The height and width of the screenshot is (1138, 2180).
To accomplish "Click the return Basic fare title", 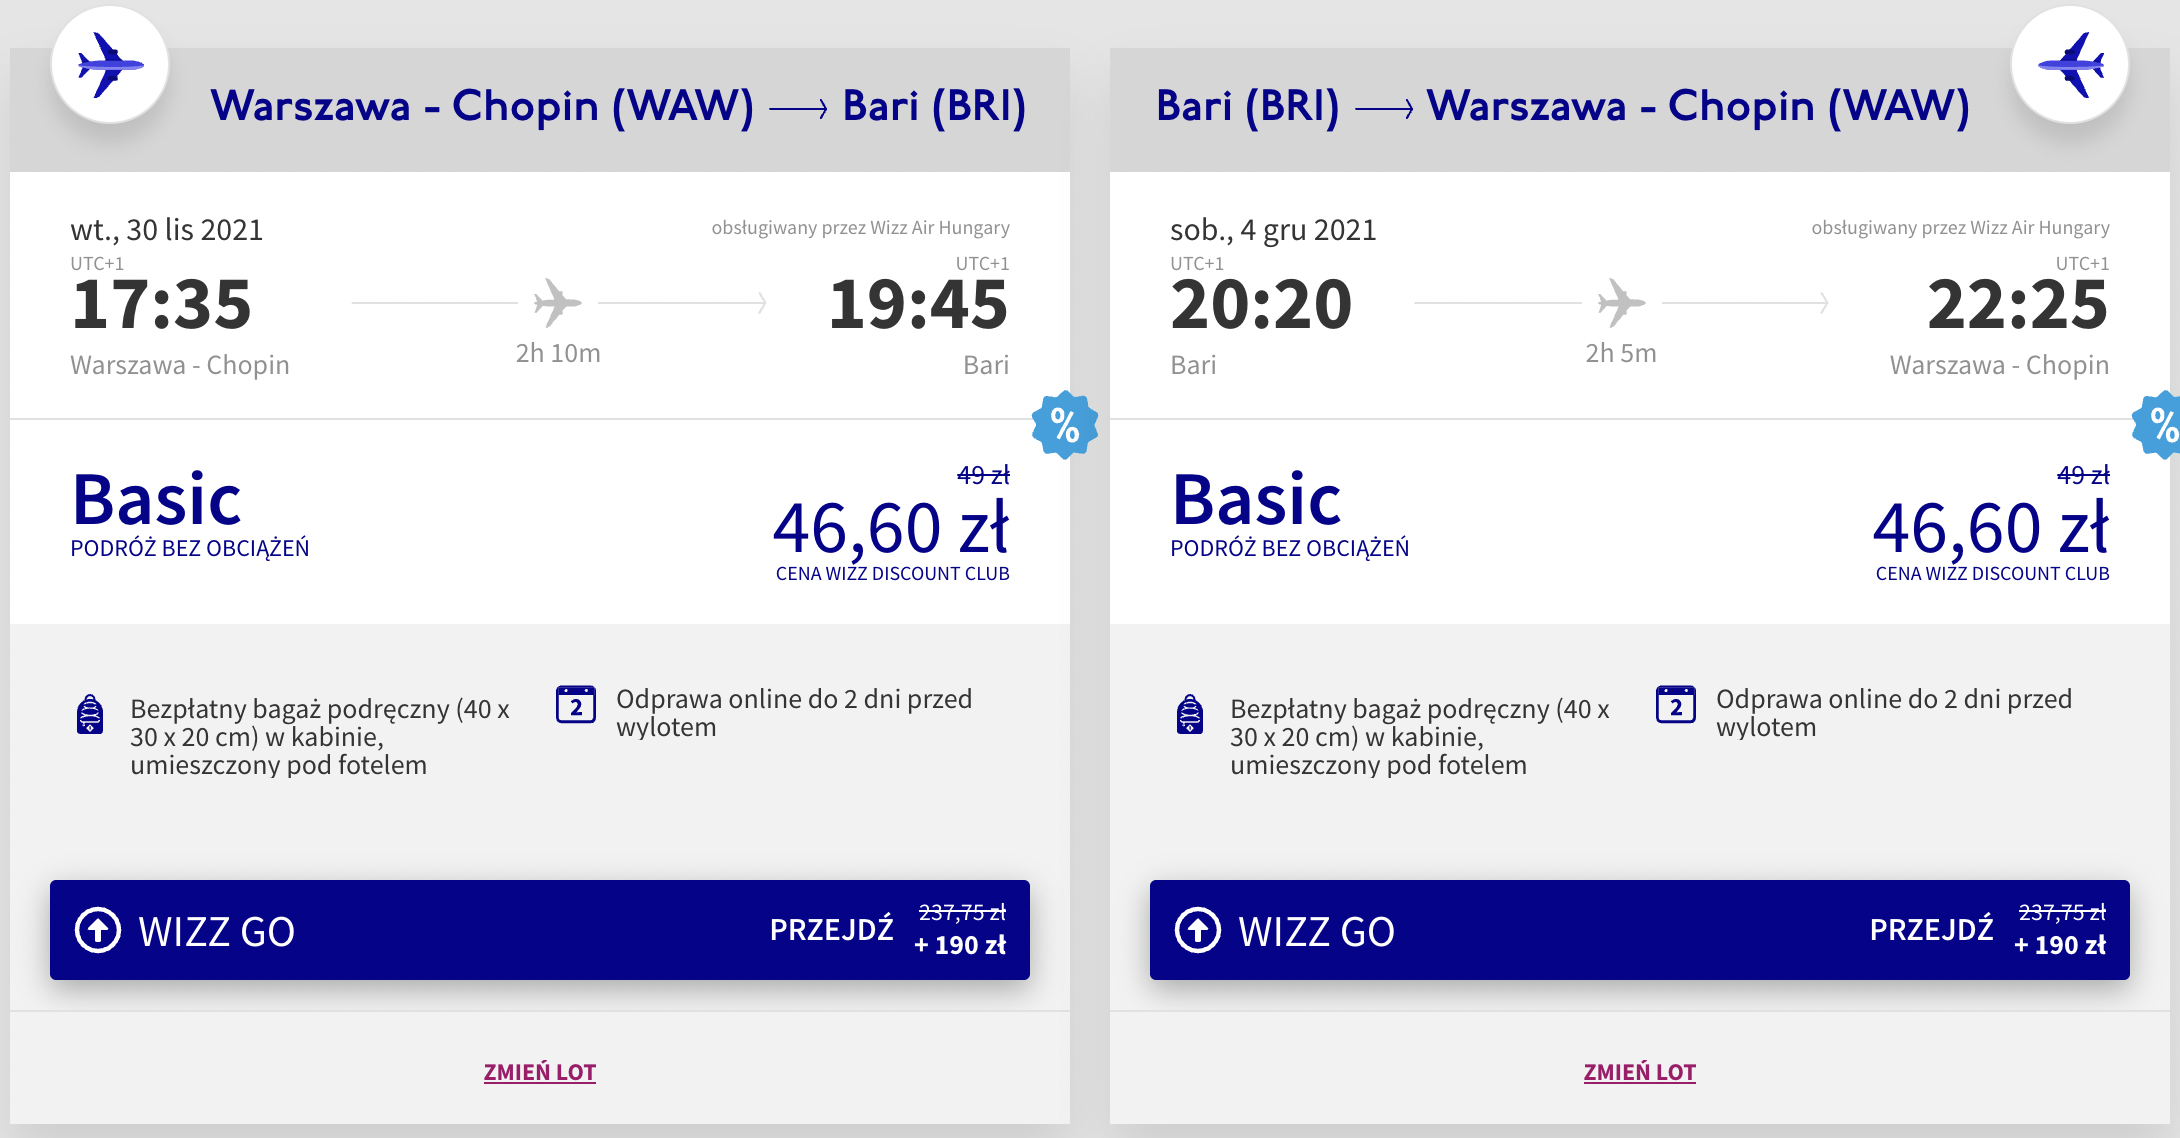I will pyautogui.click(x=1257, y=500).
